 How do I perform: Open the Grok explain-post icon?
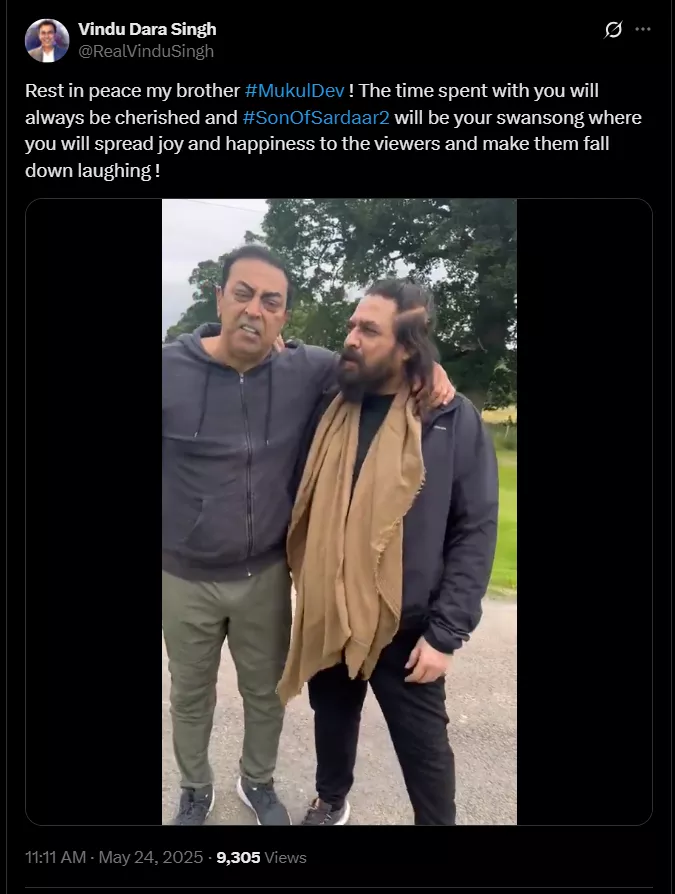pyautogui.click(x=613, y=29)
